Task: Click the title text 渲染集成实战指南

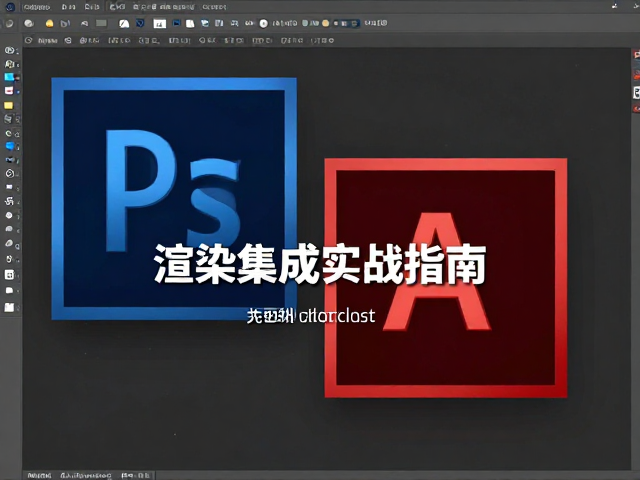Action: 320,264
